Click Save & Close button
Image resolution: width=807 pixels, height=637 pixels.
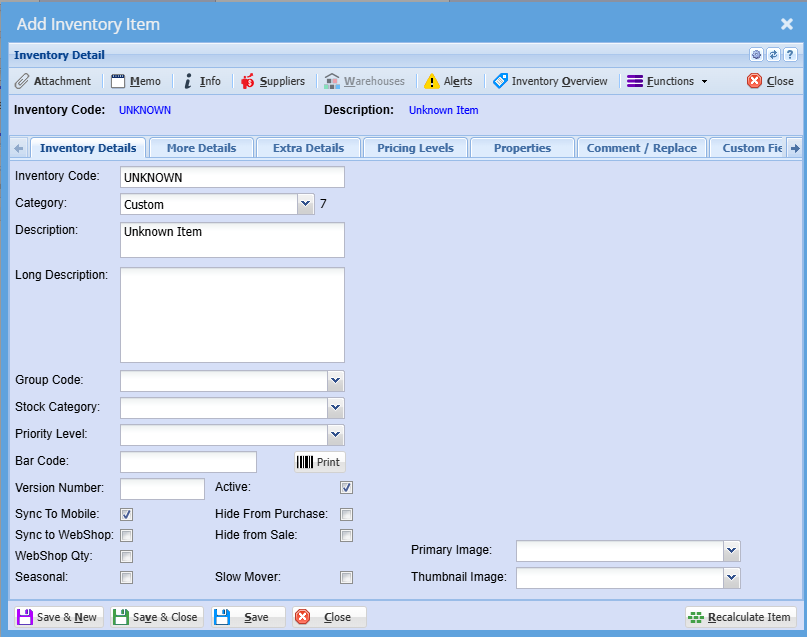tap(156, 617)
